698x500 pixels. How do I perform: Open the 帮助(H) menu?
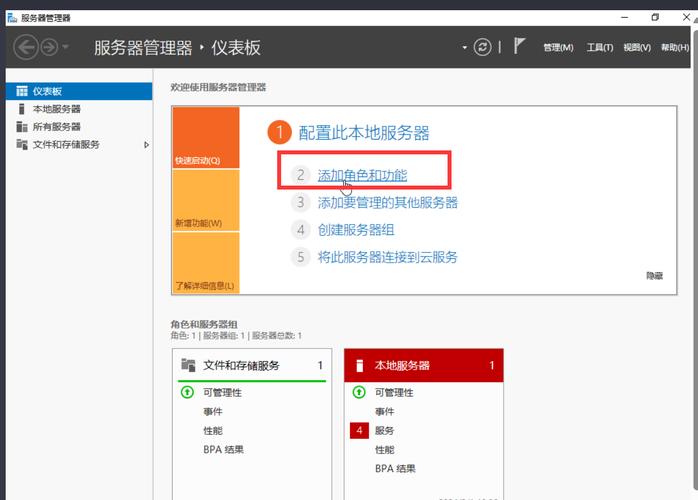[x=675, y=47]
